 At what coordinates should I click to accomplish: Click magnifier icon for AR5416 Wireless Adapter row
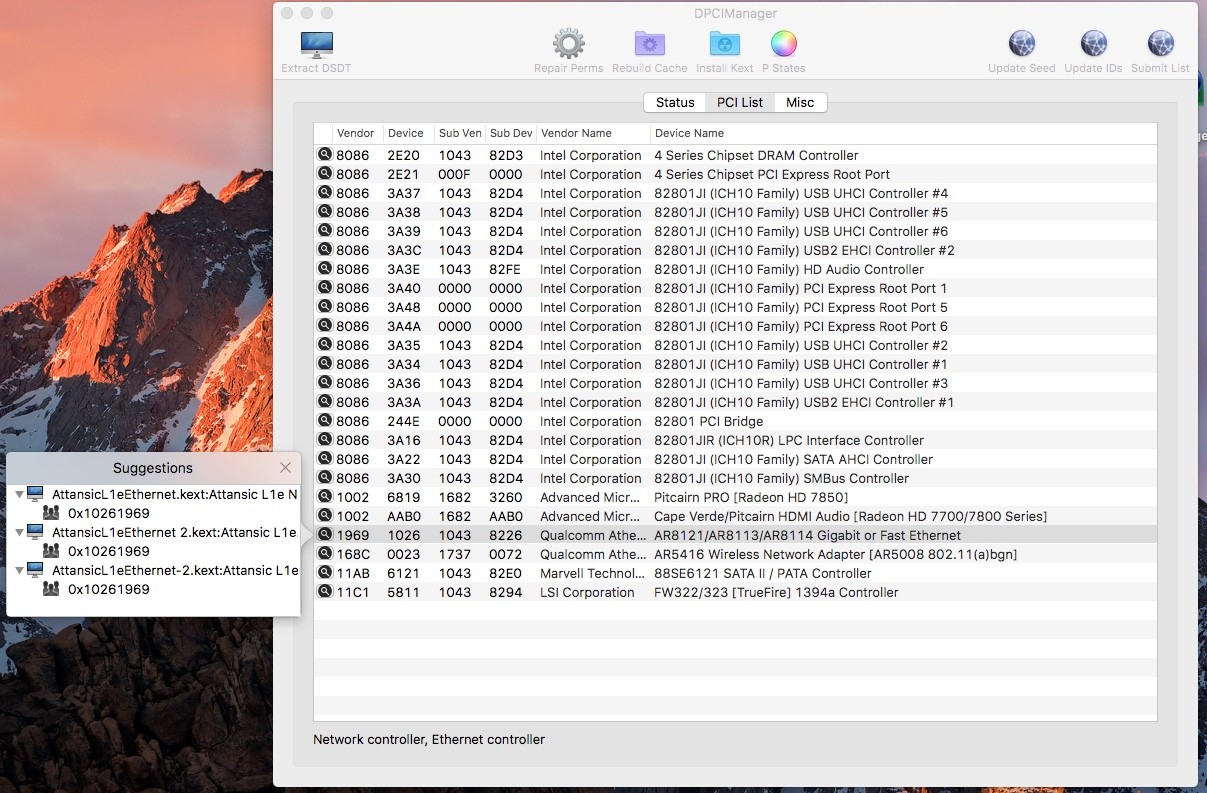tap(324, 554)
